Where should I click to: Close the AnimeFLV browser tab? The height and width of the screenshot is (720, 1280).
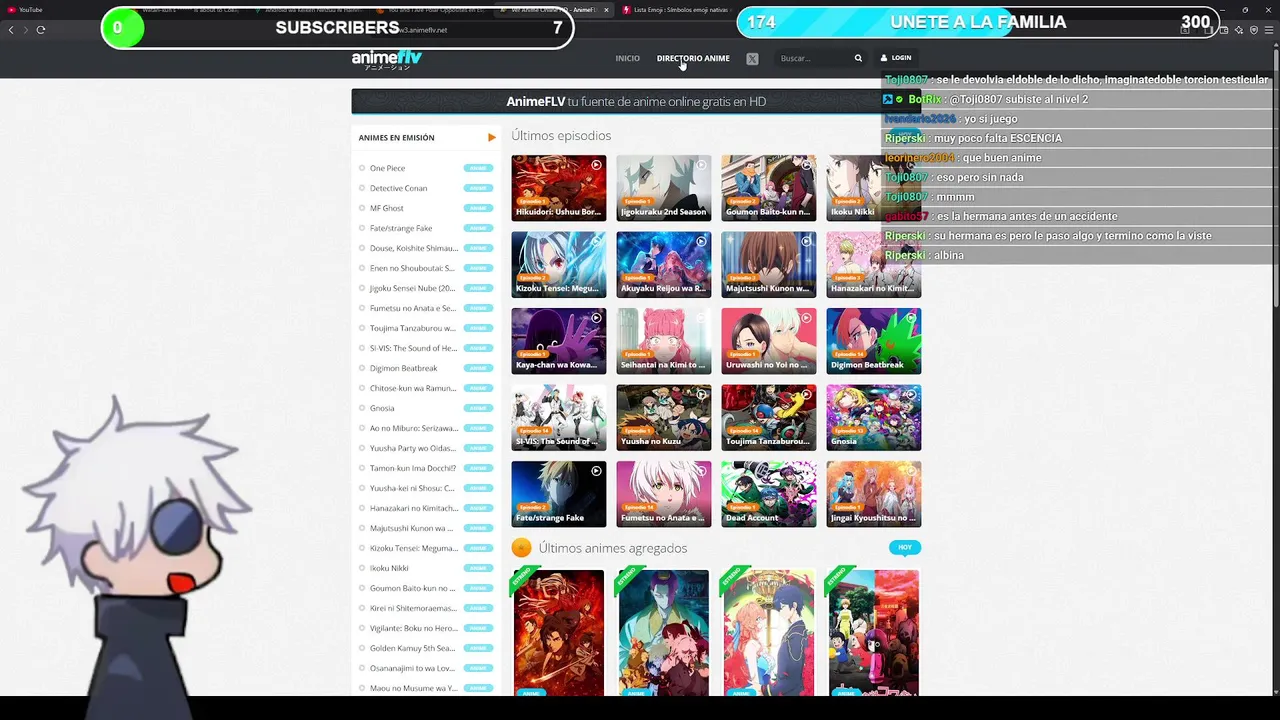pos(606,10)
